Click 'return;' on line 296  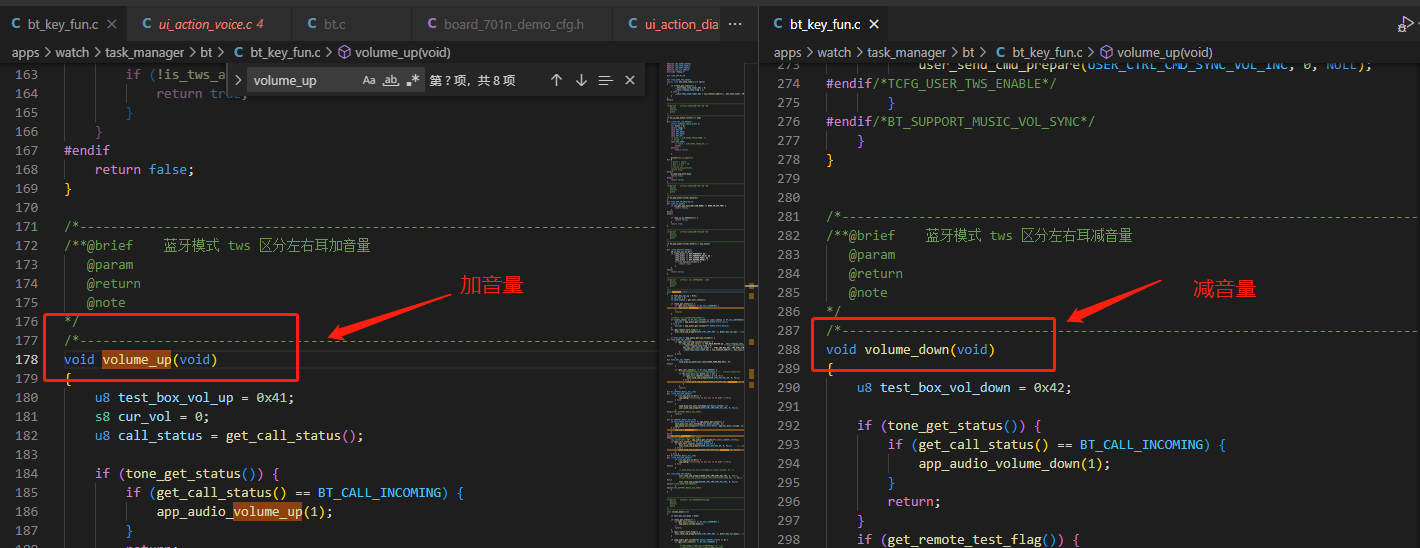coord(914,501)
